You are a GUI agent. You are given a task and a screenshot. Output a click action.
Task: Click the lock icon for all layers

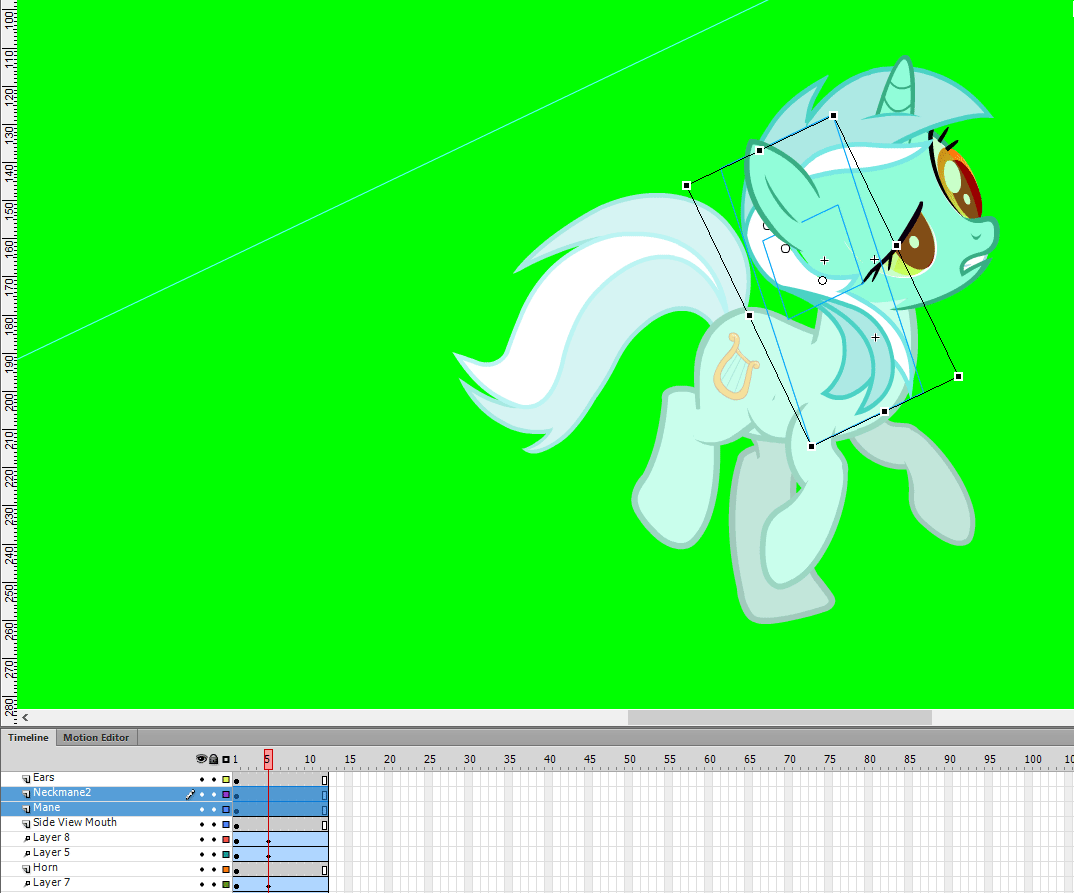(214, 759)
